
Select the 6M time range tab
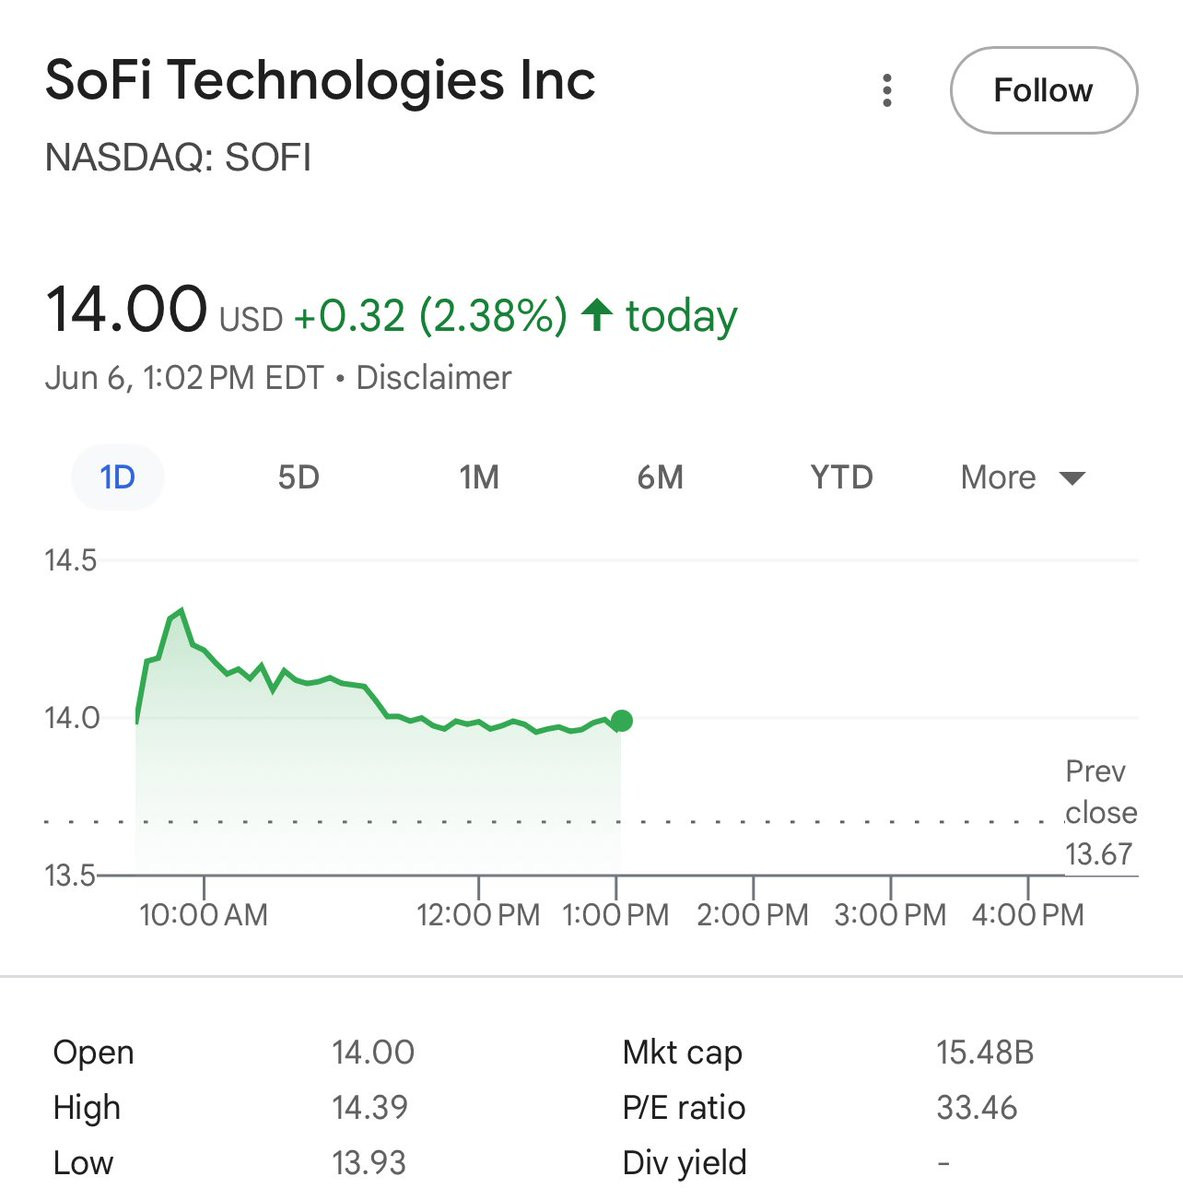(x=660, y=477)
